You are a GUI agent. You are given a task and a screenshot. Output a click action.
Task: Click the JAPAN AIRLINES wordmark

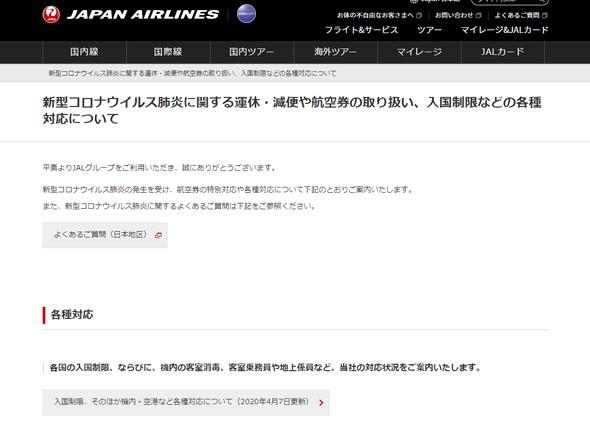143,14
